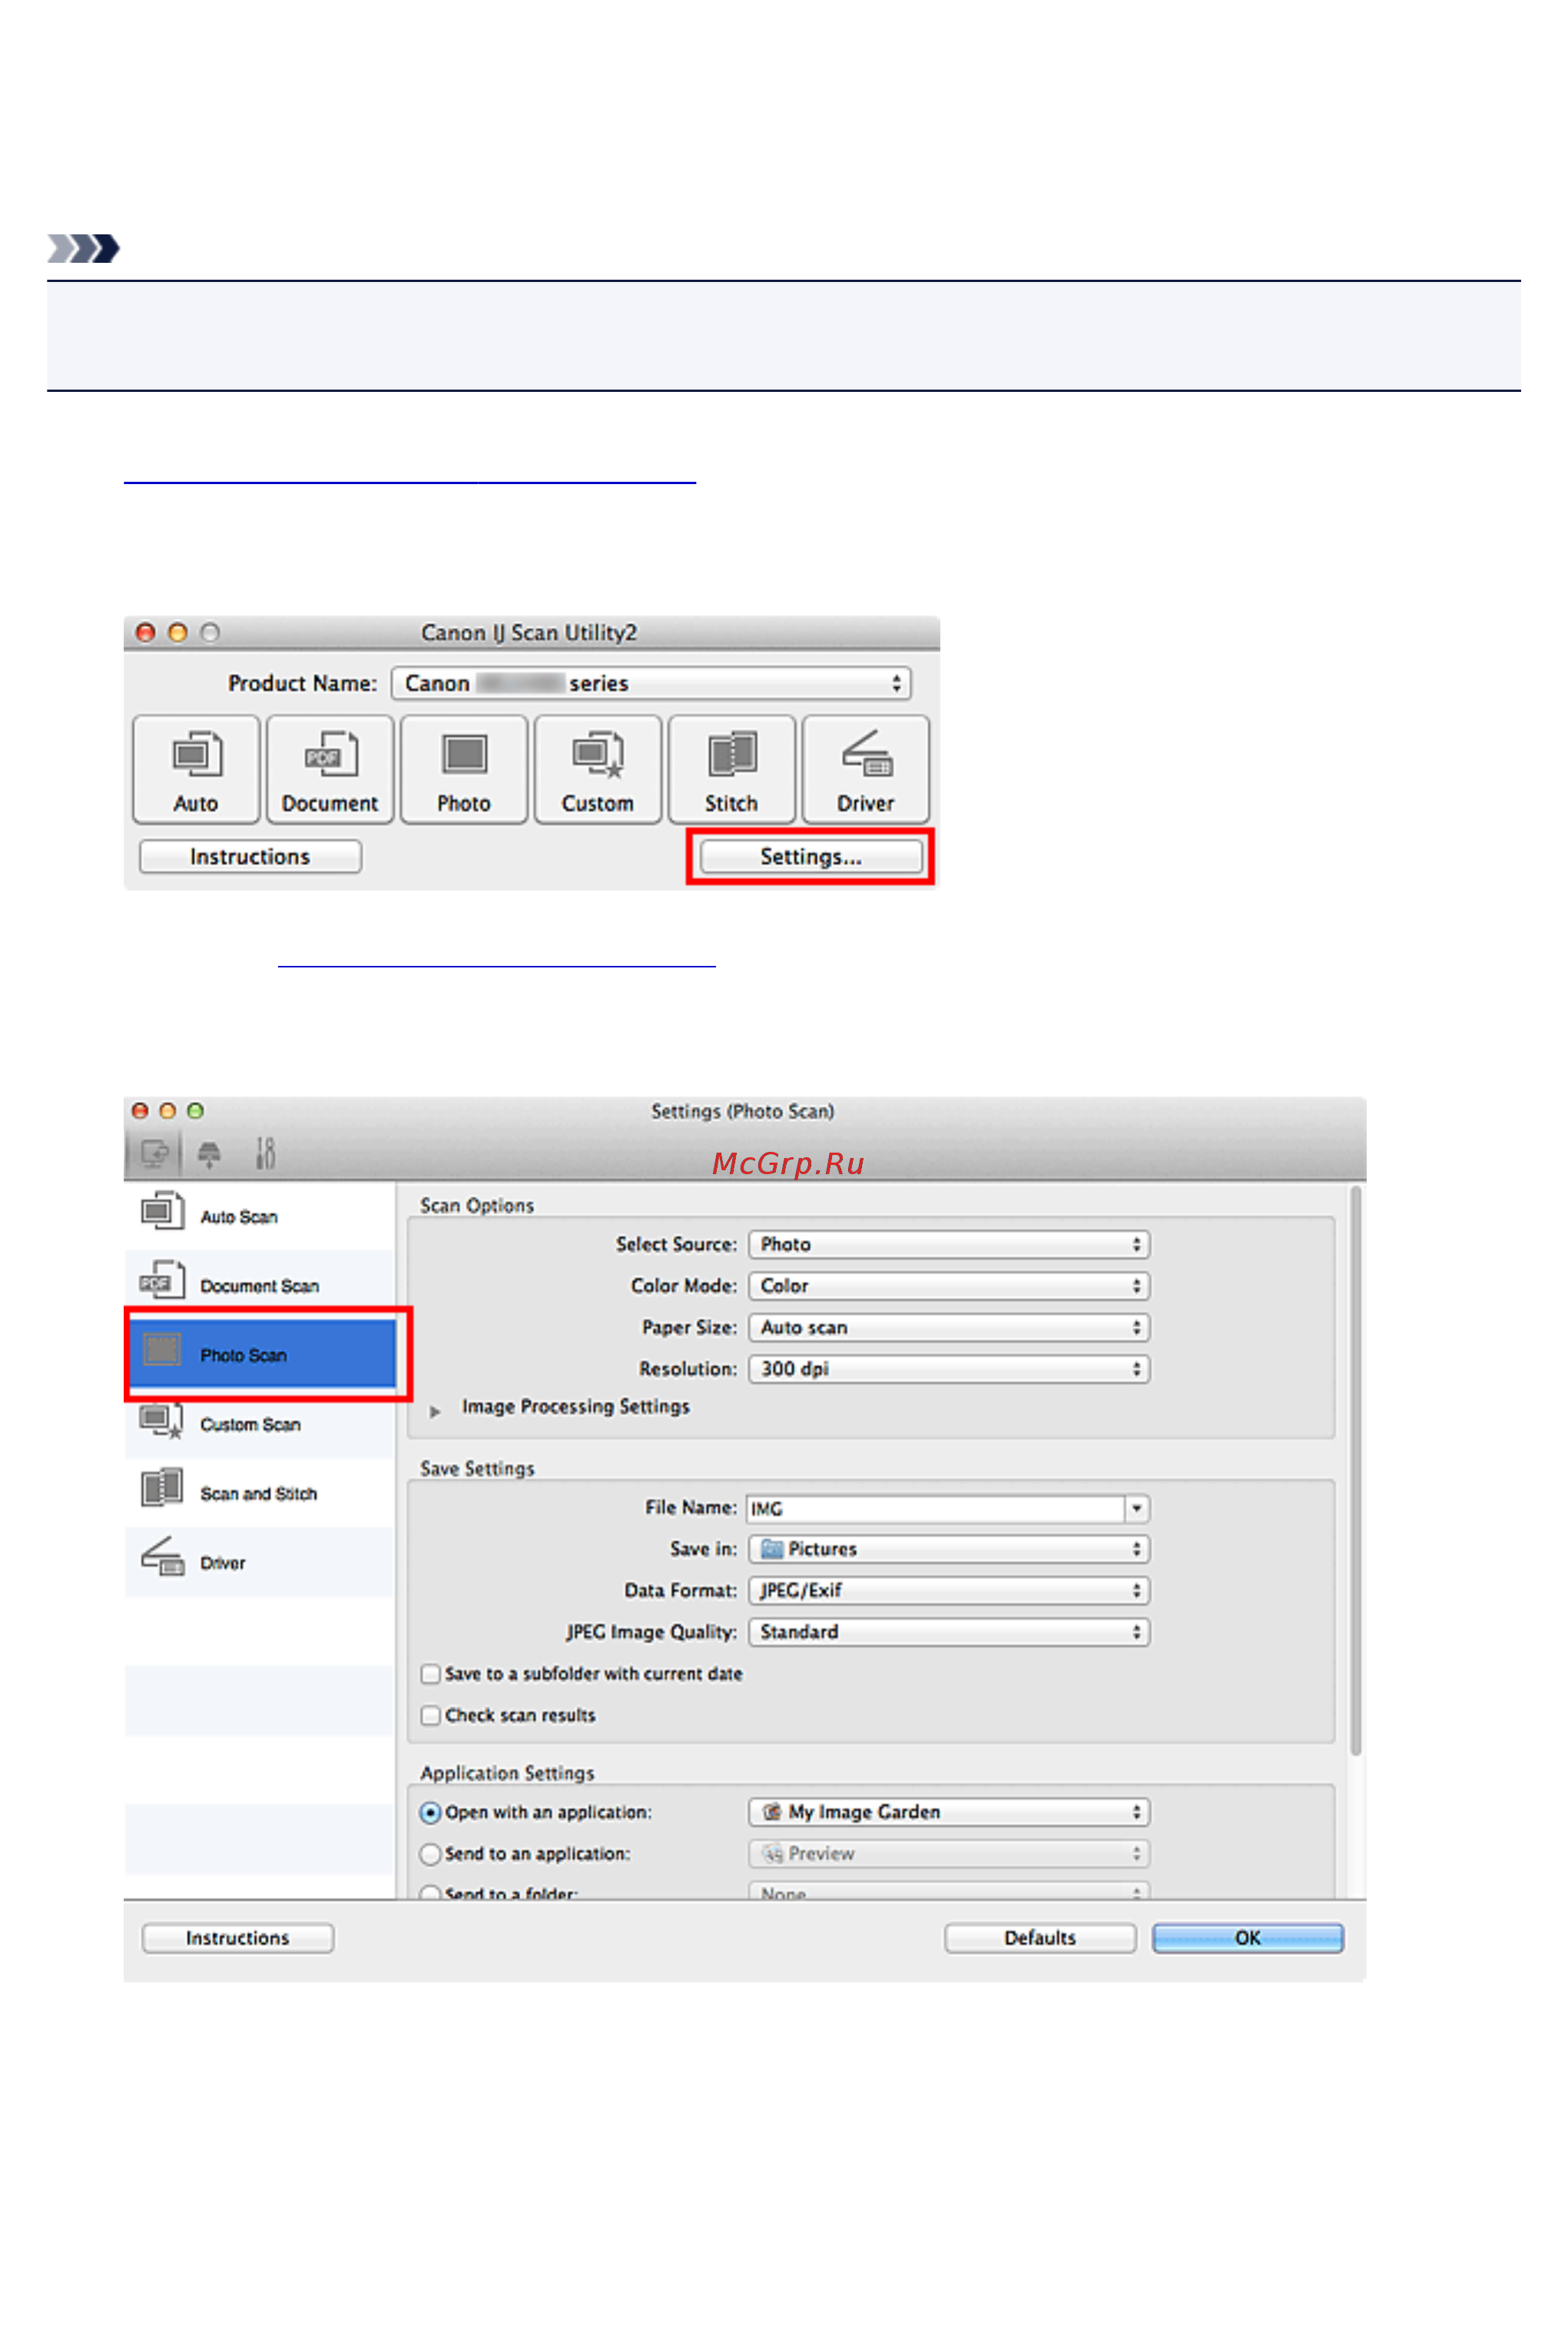Open the Save in folder dropdown

949,1549
